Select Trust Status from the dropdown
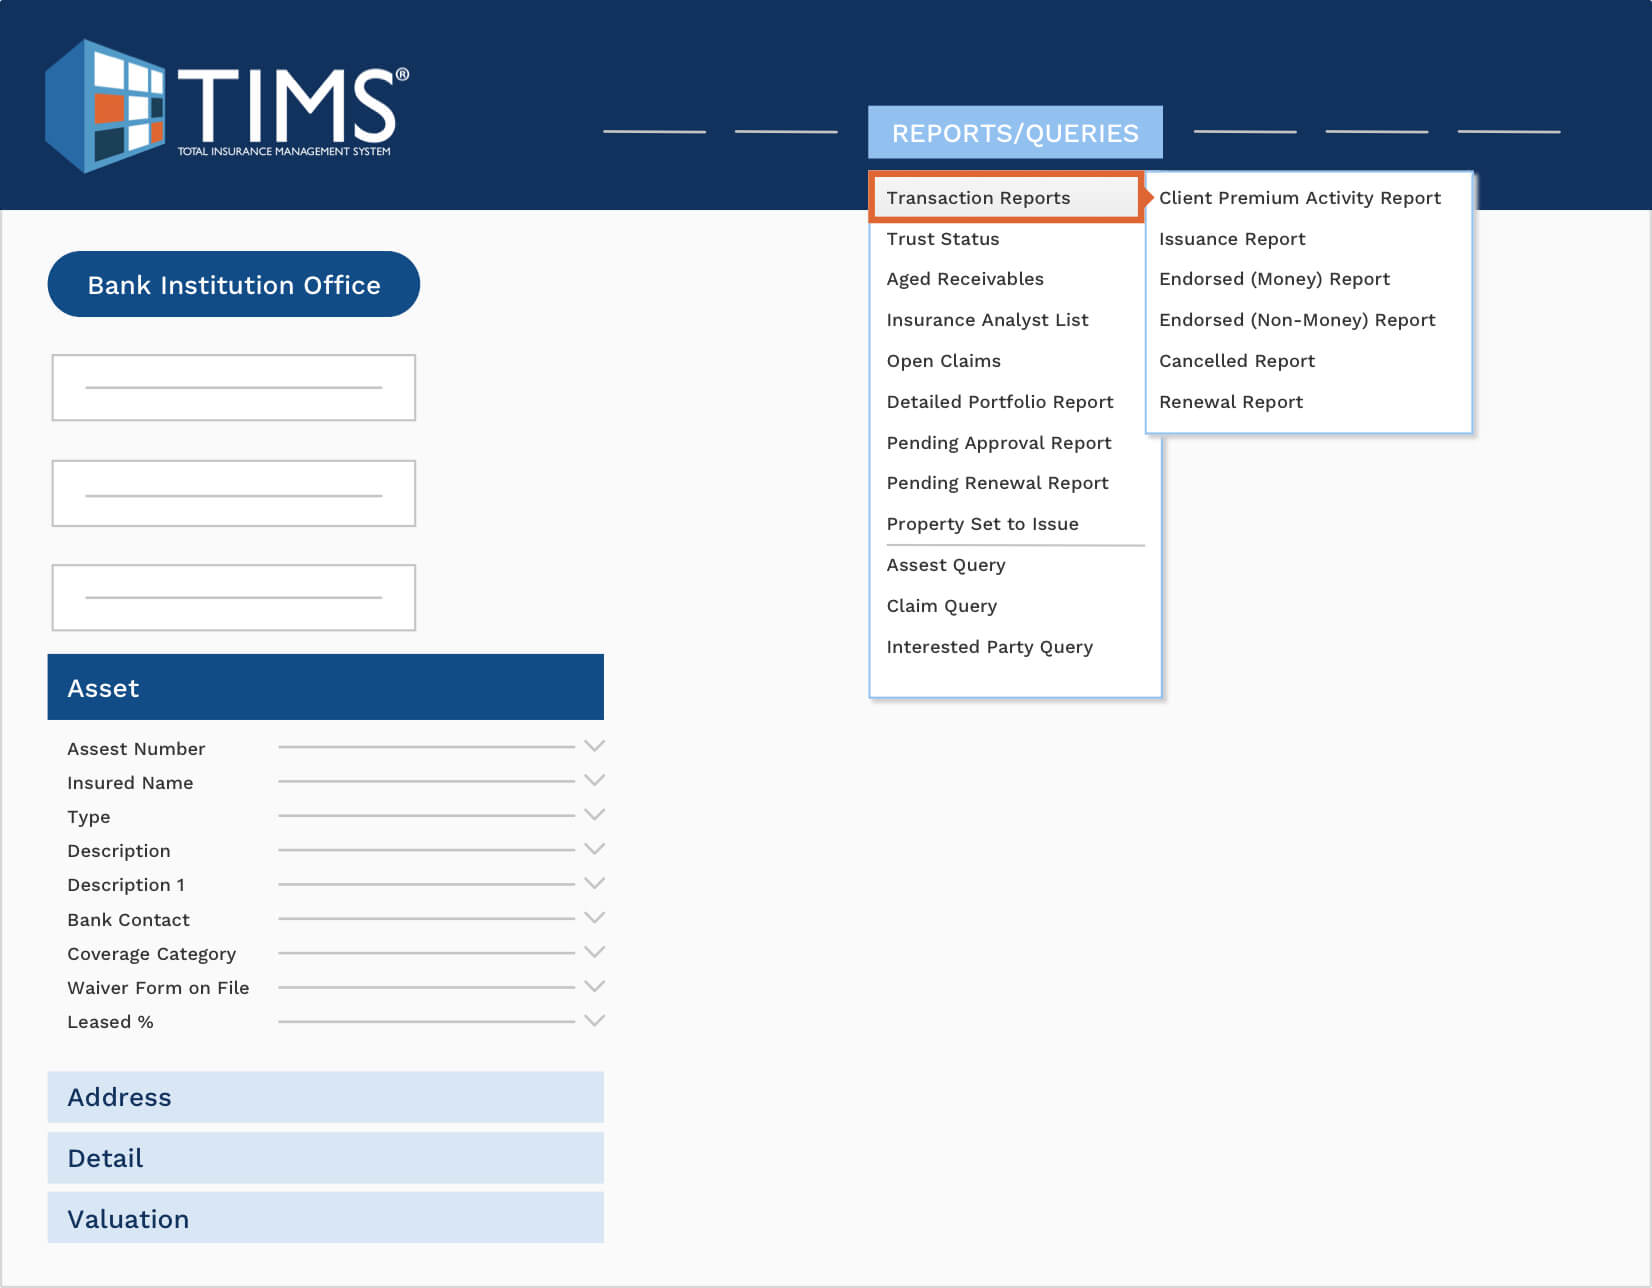Screen dimensions: 1652x1288 (x=942, y=239)
